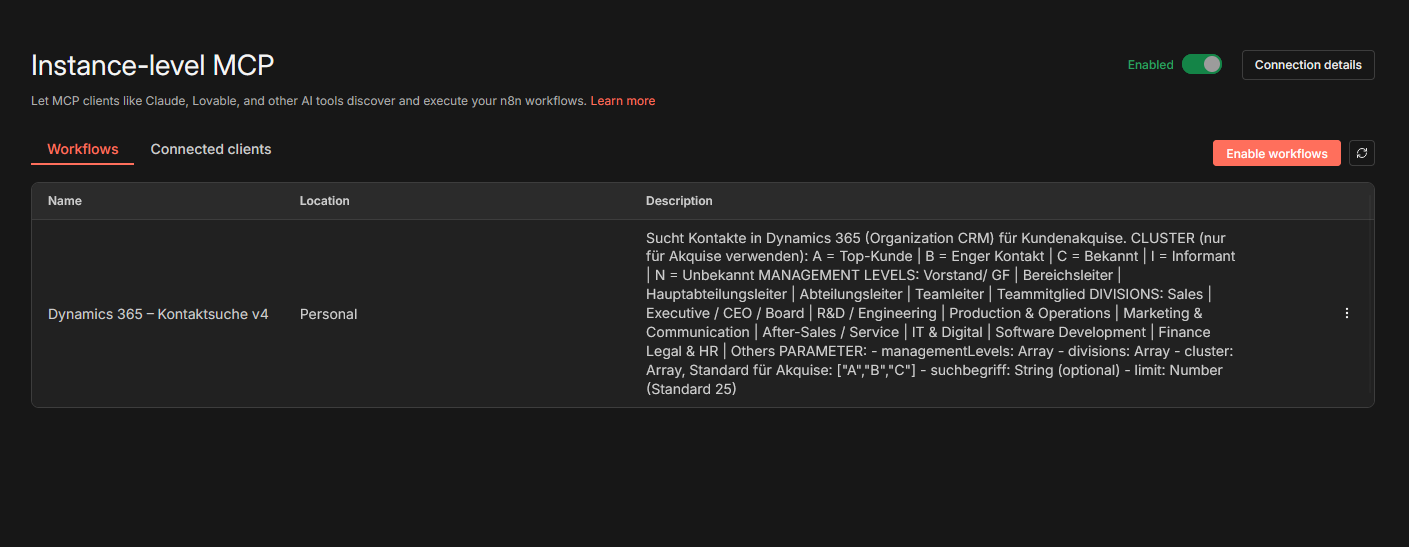This screenshot has width=1409, height=547.
Task: Click the Location column header
Action: (324, 201)
